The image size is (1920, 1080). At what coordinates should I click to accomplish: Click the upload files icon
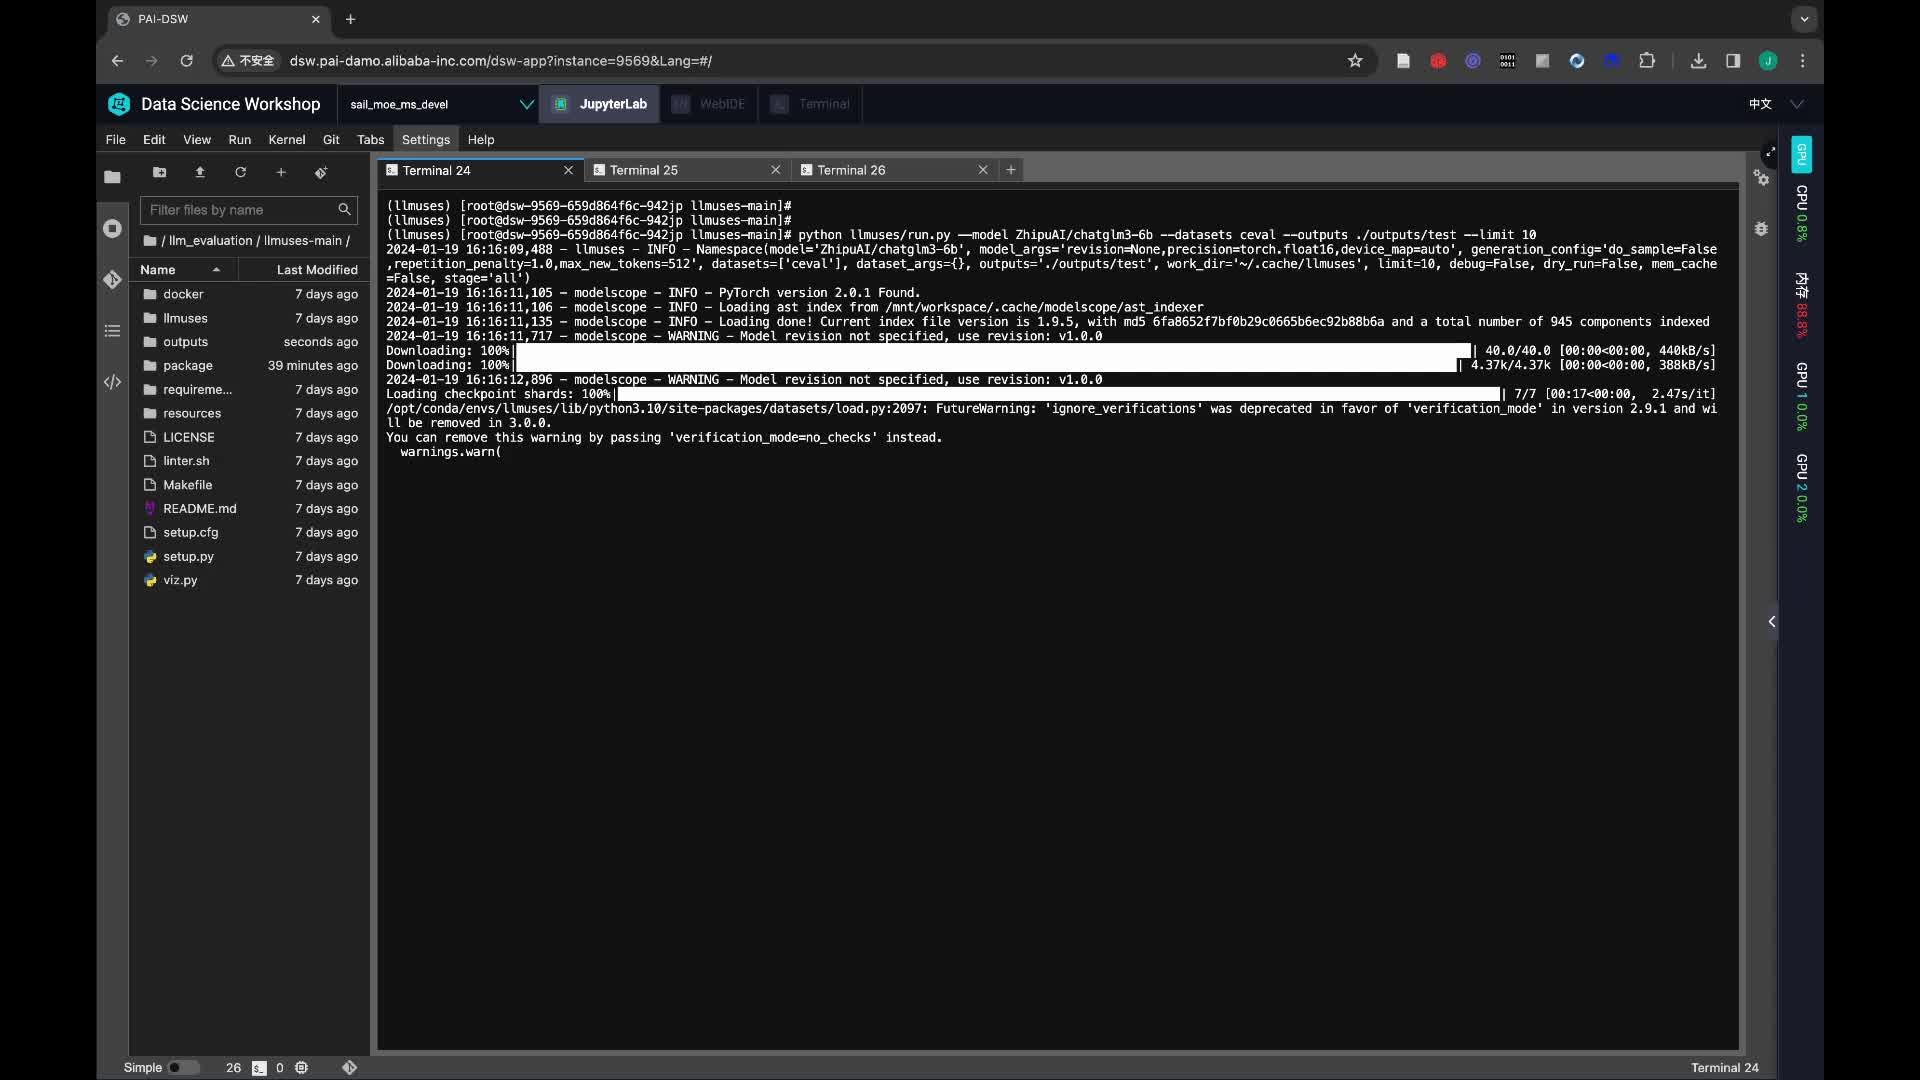click(x=200, y=172)
